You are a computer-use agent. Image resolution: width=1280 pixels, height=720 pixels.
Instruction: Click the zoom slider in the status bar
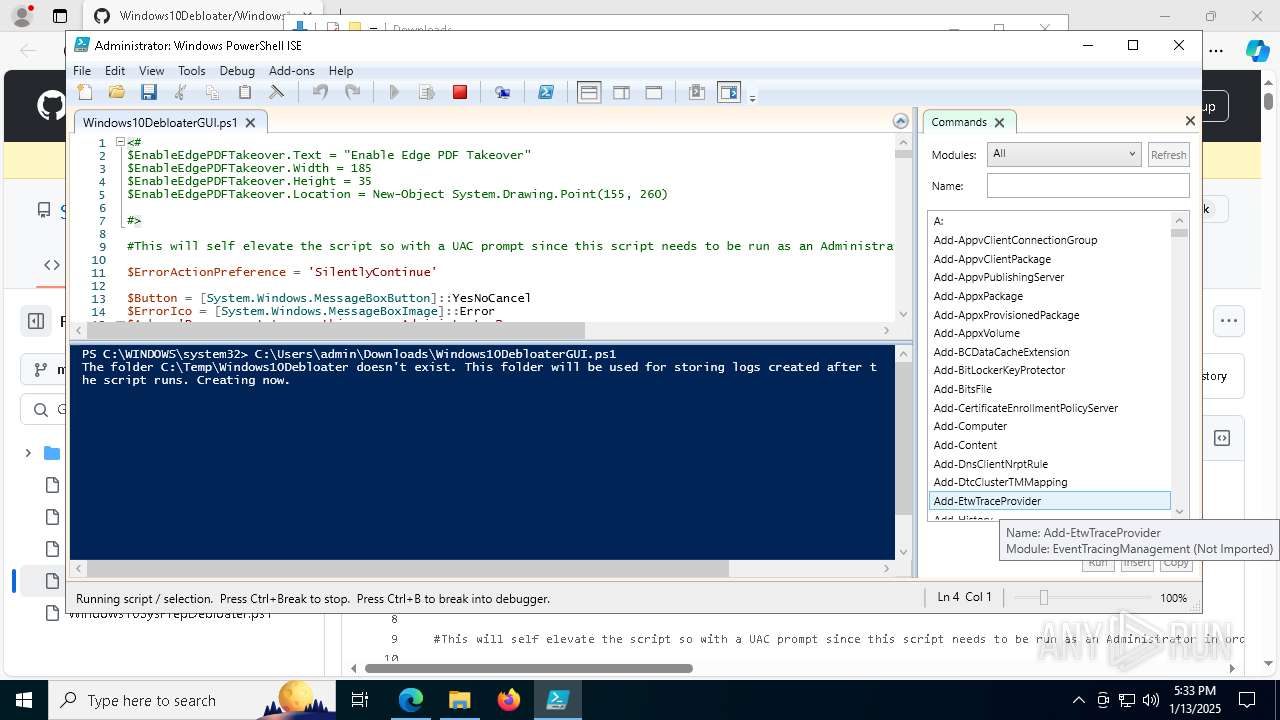tap(1080, 597)
